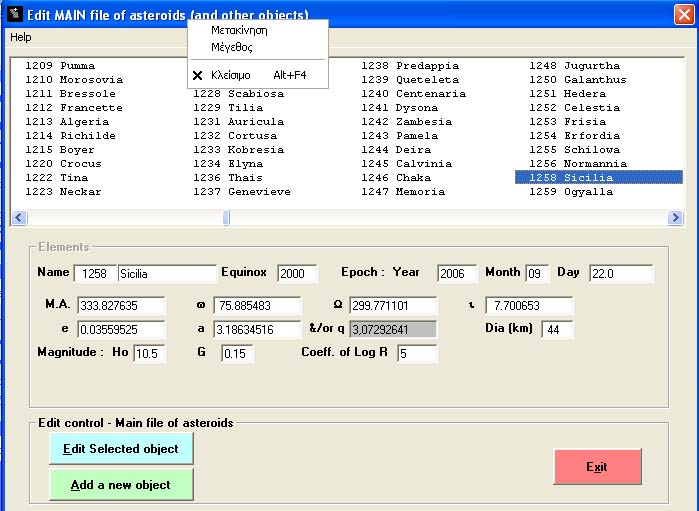Select highlighted 1258 Sicilia list entry
Viewport: 699px width, 511px height.
pos(599,177)
